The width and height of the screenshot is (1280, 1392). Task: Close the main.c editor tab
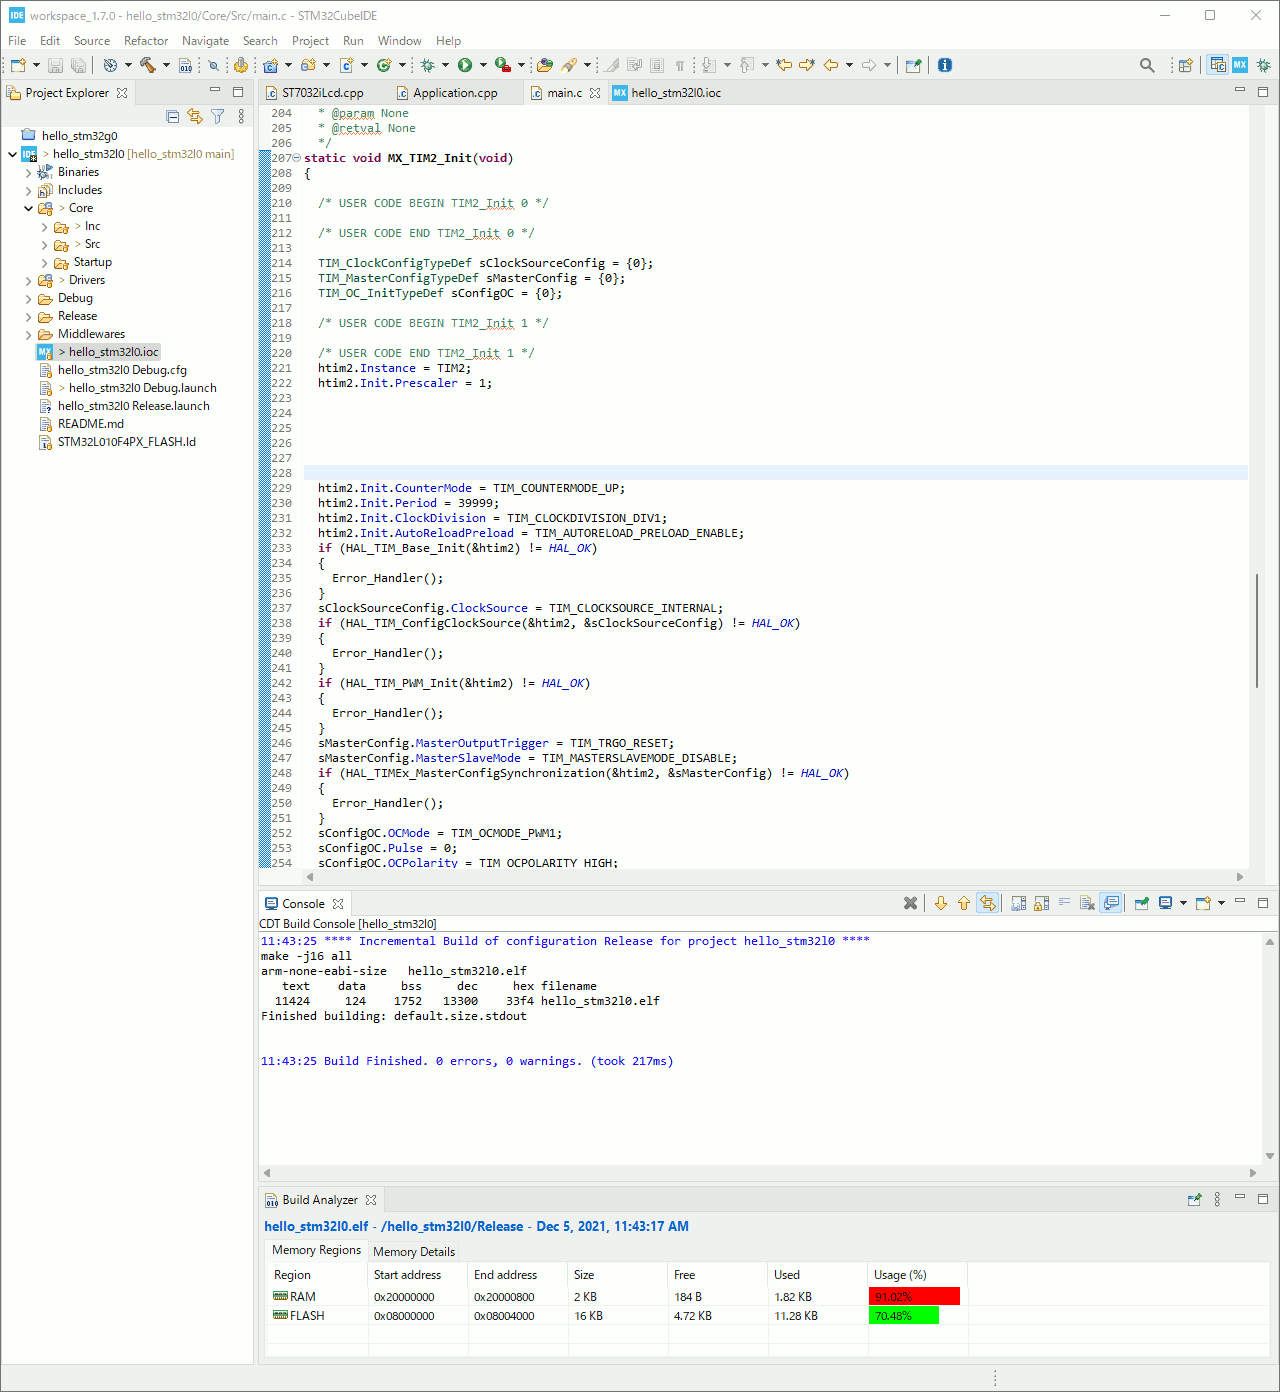tap(595, 93)
